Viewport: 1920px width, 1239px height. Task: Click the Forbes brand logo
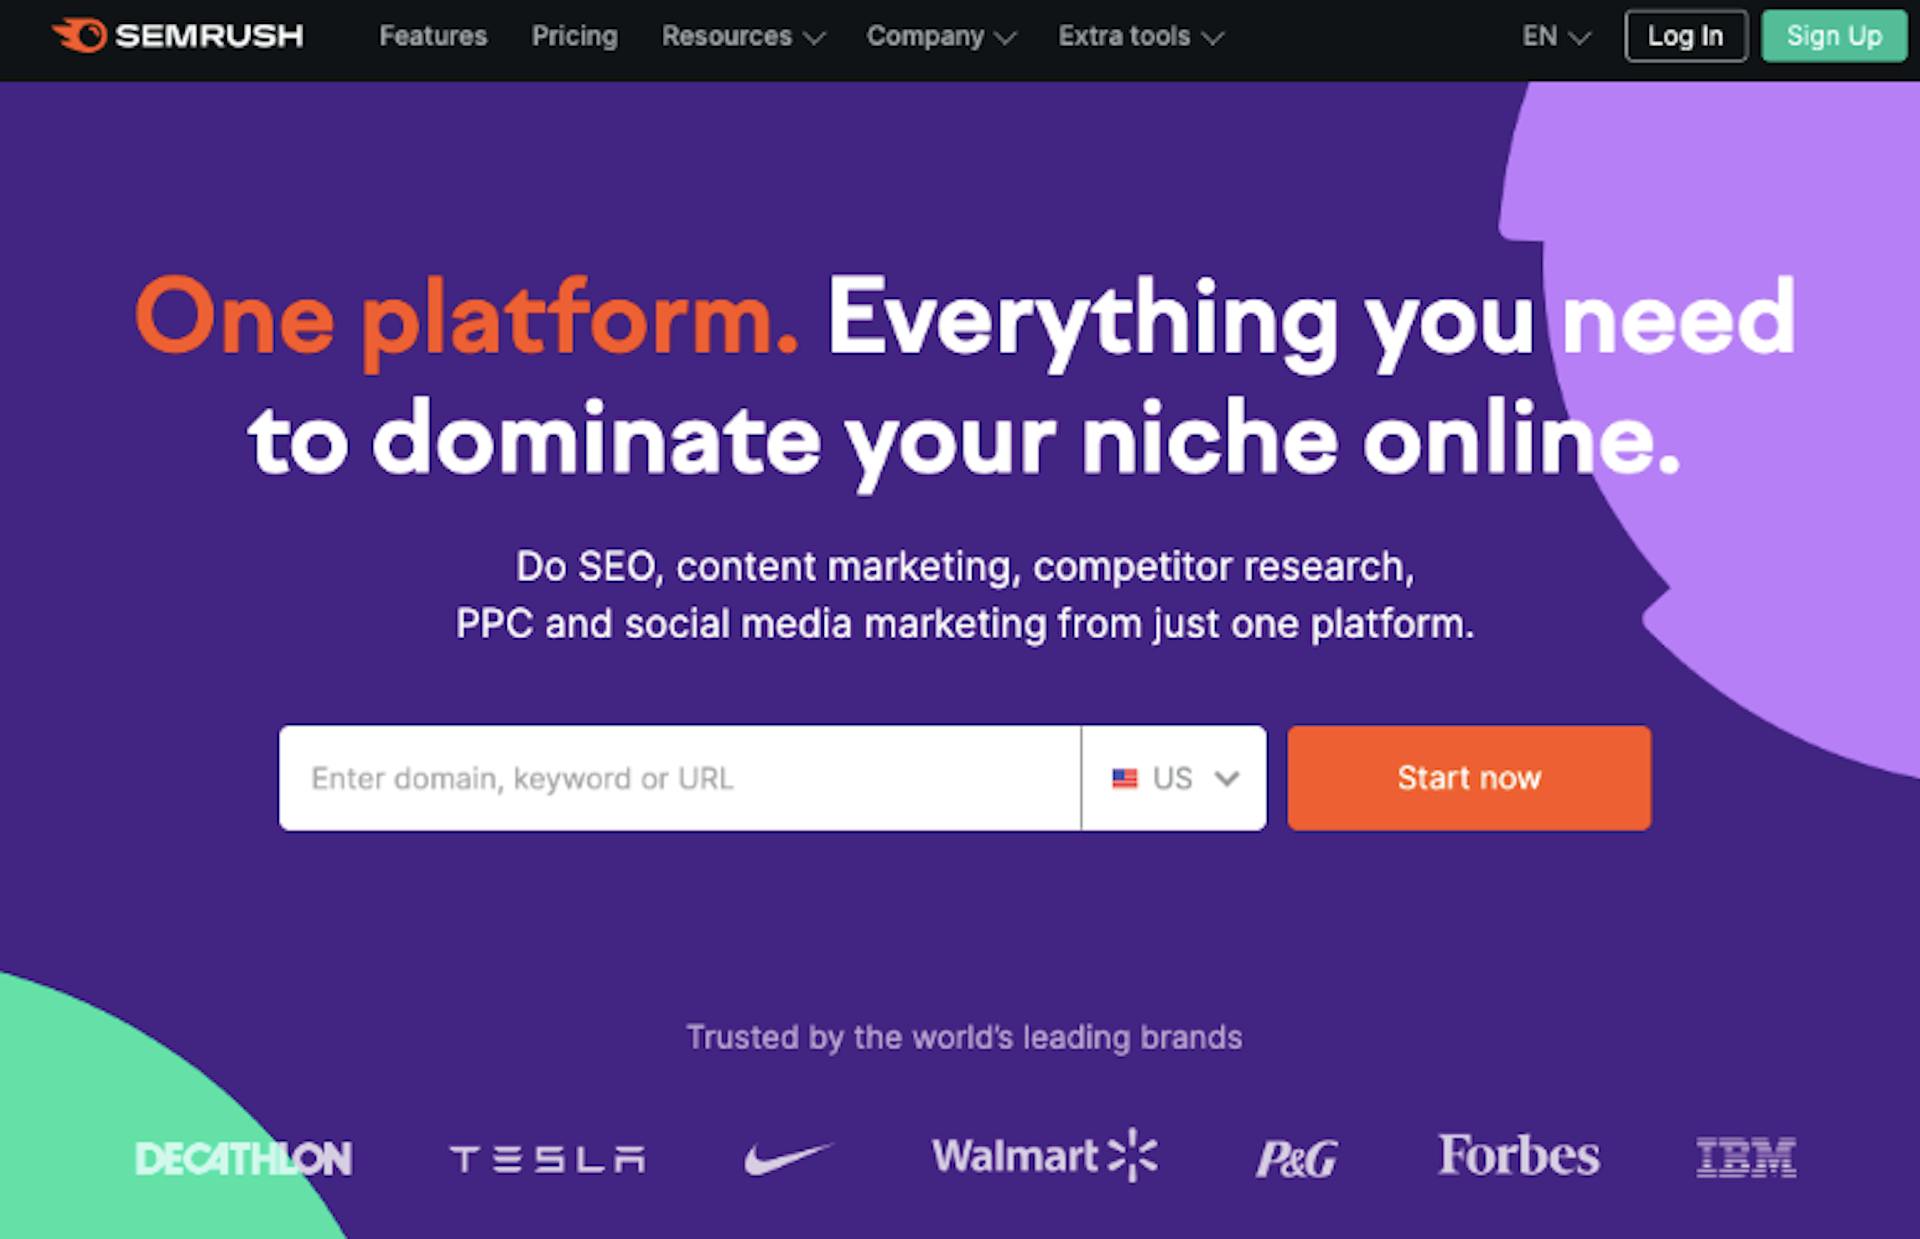[1518, 1156]
